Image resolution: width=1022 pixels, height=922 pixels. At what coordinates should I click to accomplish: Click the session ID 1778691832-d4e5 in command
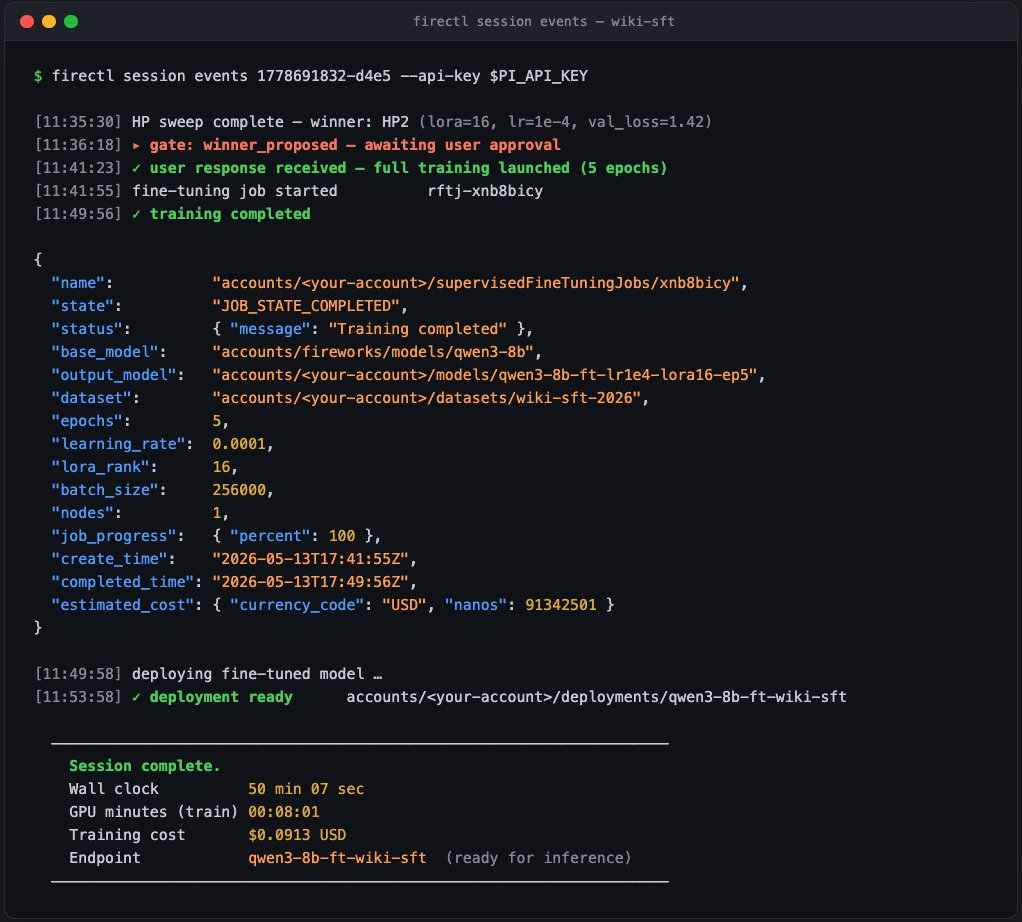324,76
